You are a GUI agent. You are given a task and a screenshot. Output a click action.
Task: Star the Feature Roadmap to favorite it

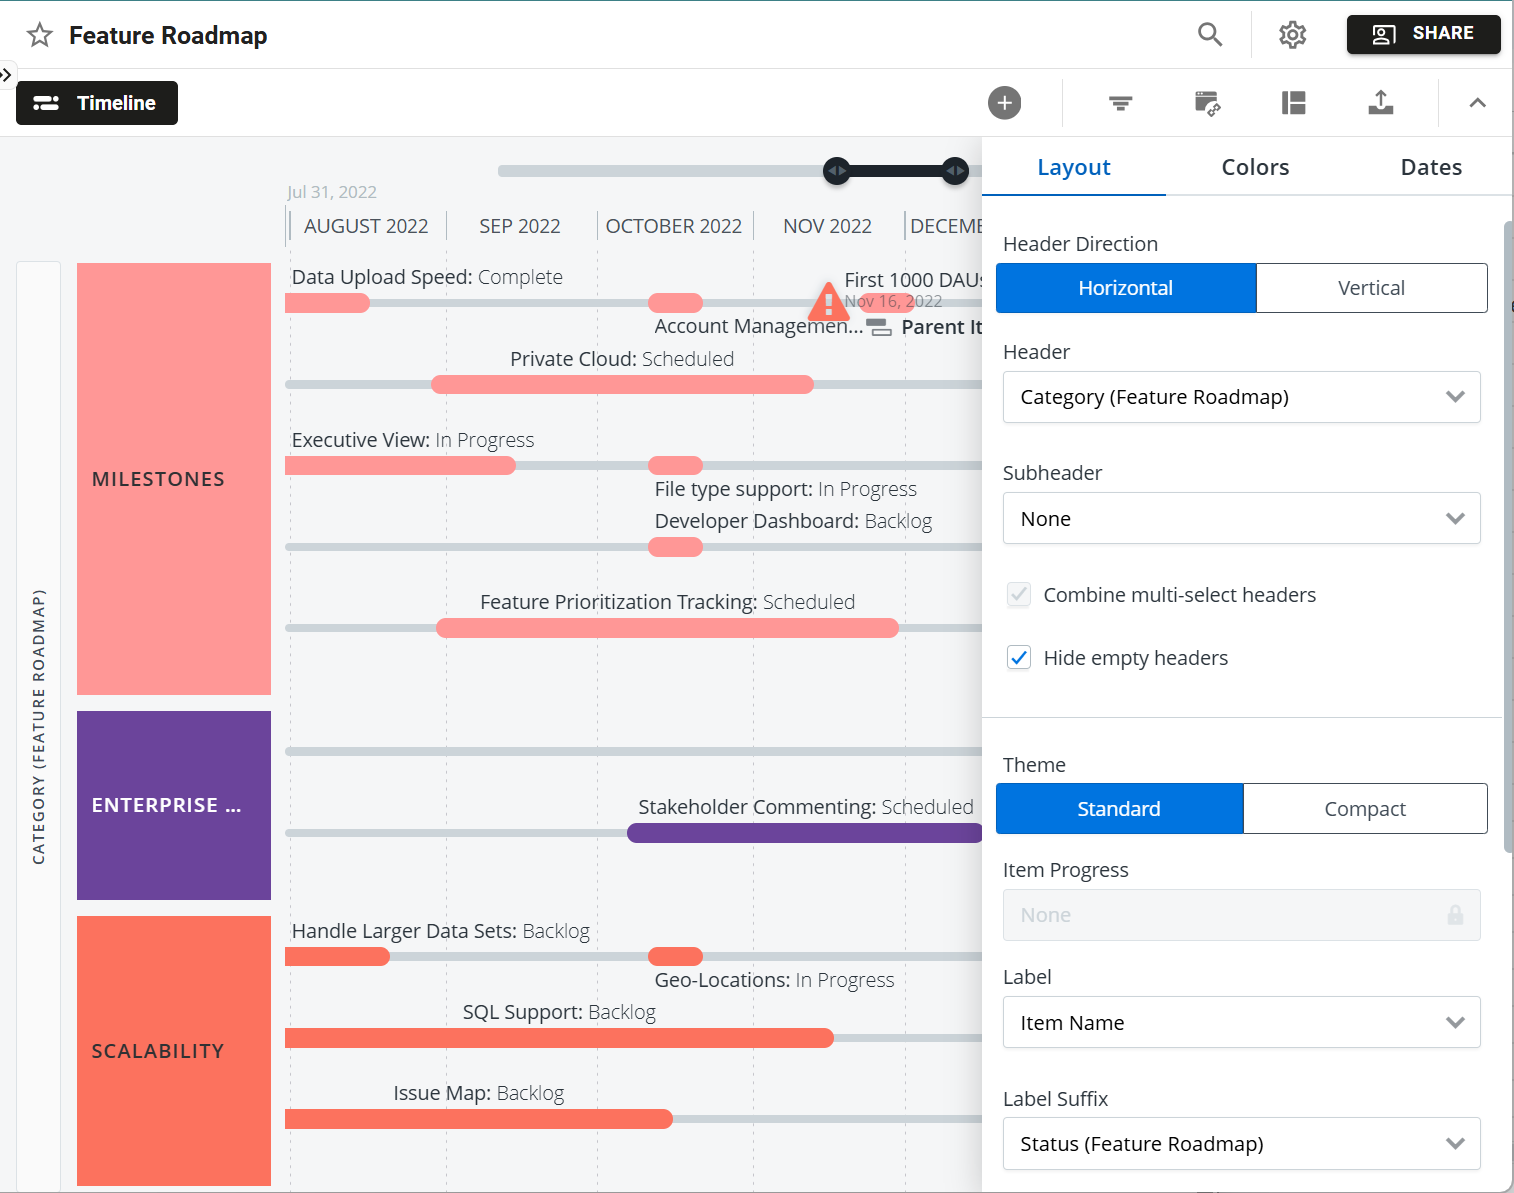(39, 34)
